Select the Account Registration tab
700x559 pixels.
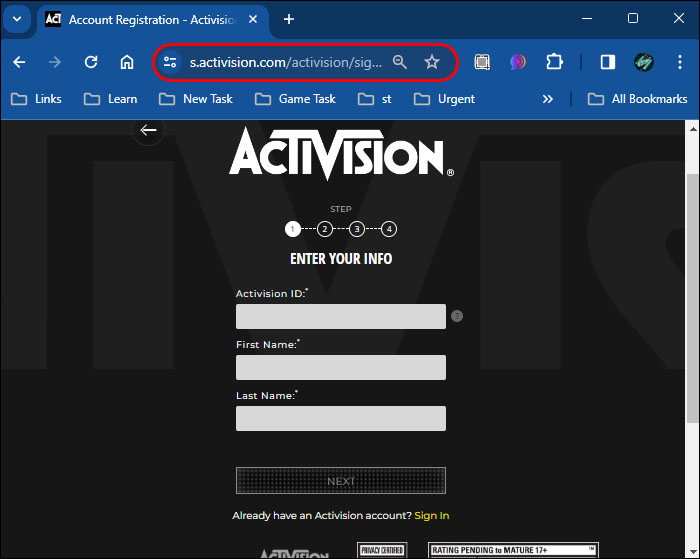[152, 20]
